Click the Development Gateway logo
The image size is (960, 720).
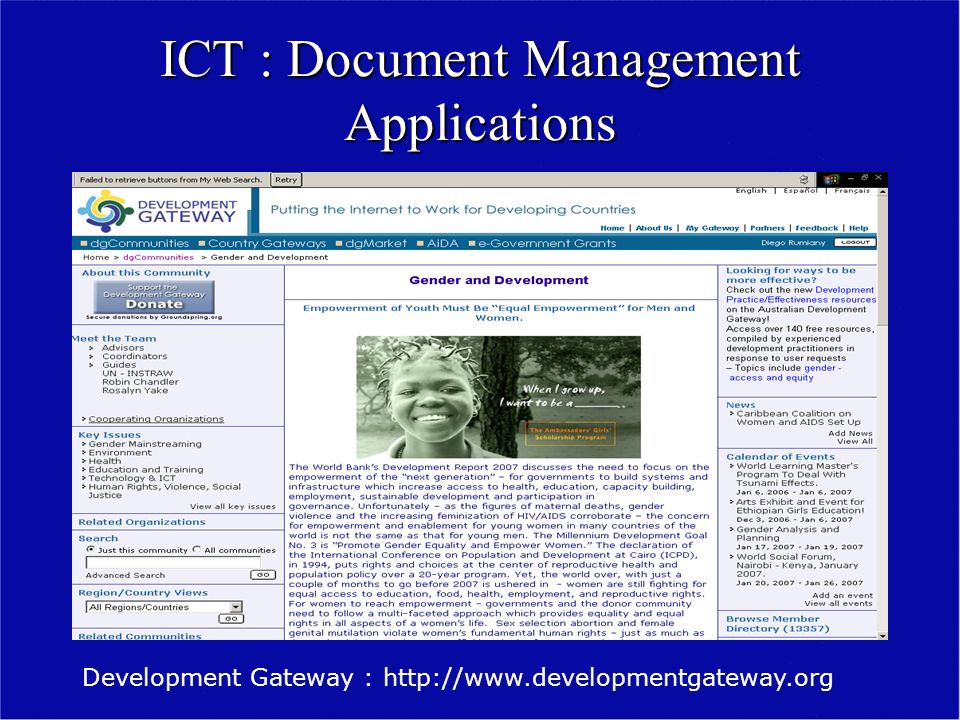click(157, 211)
